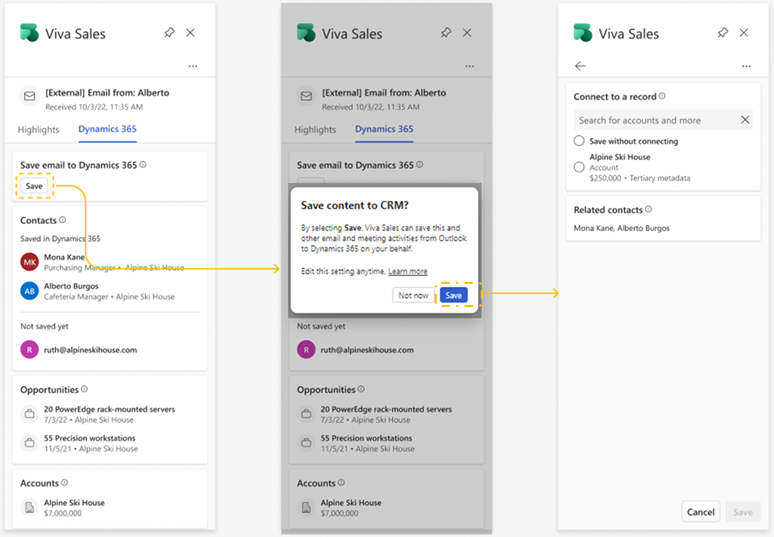Image resolution: width=774 pixels, height=537 pixels.
Task: Switch to Dynamics 365 tab in left panel
Action: coord(107,129)
